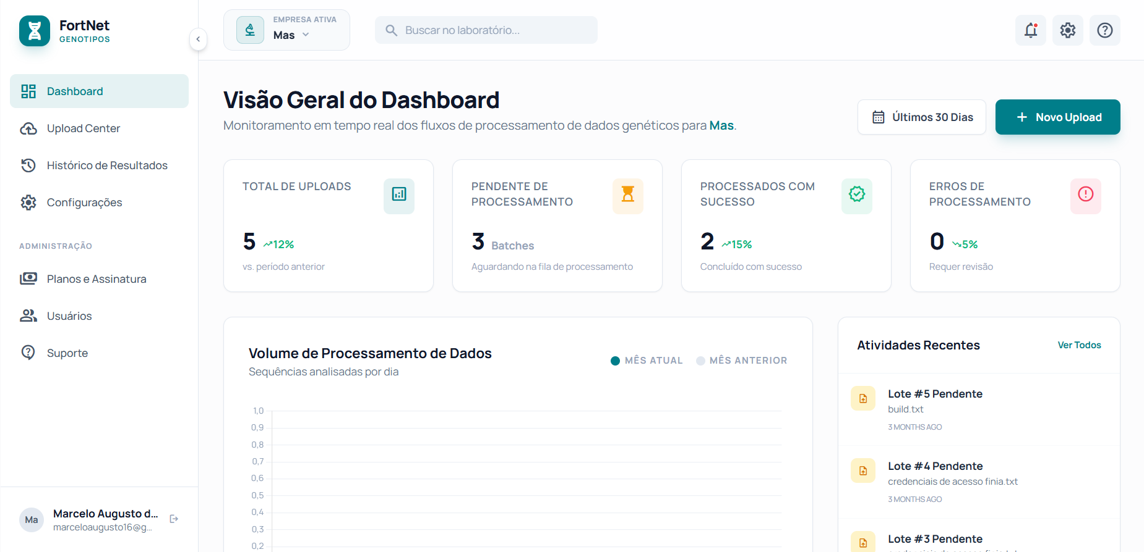Click the build.txt file name
1144x552 pixels.
[905, 409]
